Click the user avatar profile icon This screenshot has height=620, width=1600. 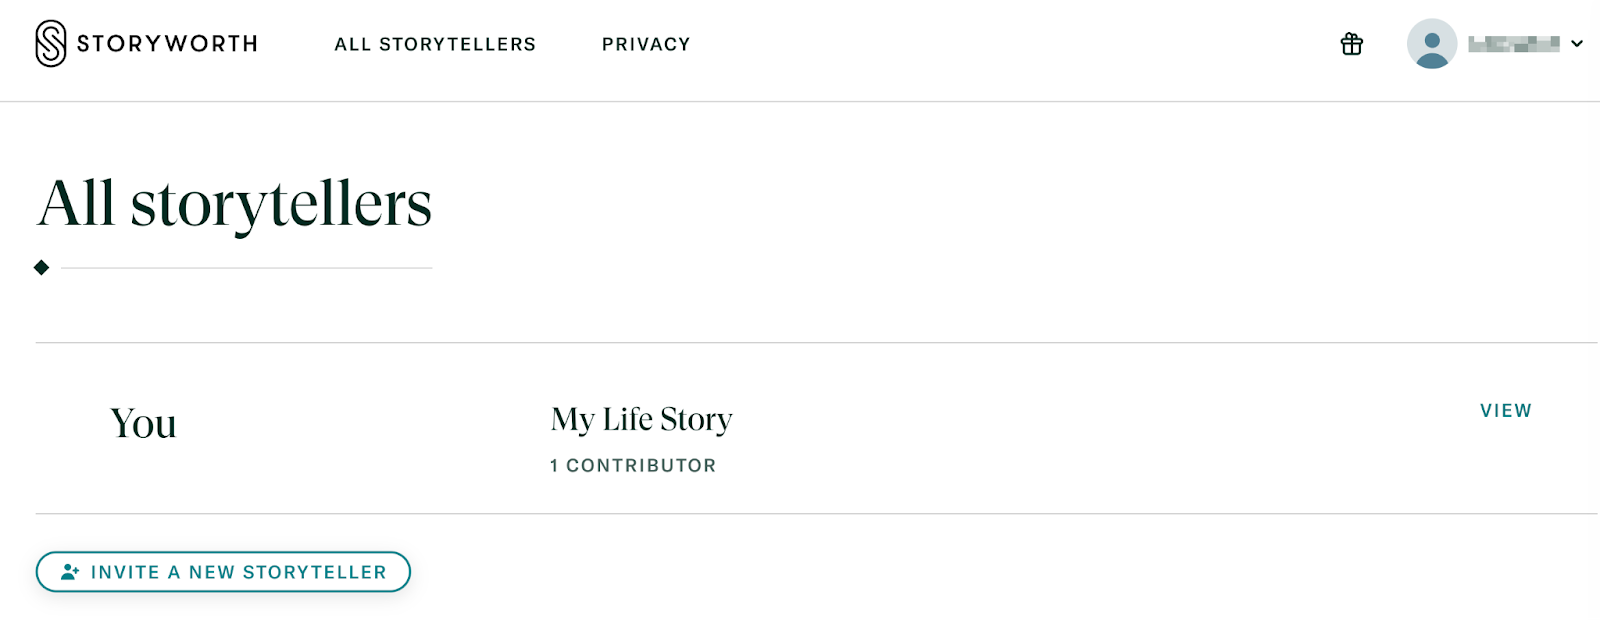tap(1431, 44)
